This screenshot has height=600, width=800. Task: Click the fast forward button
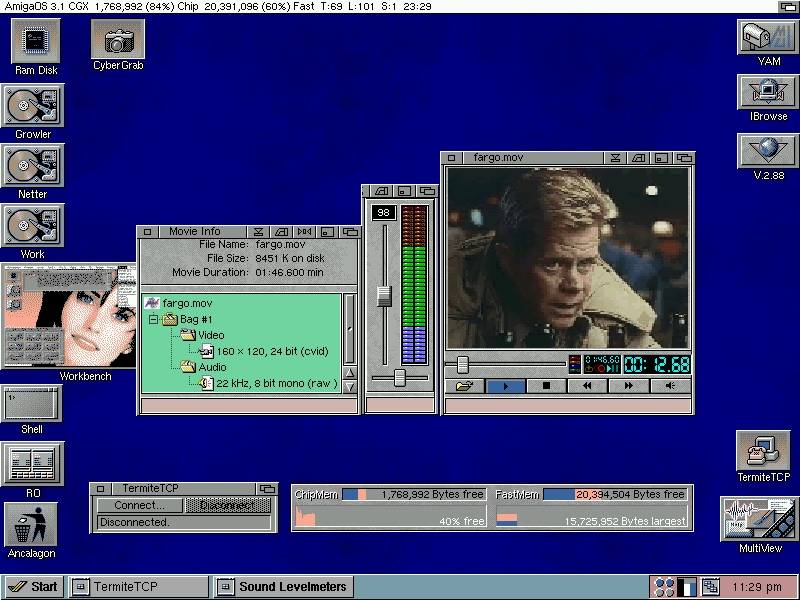[628, 385]
